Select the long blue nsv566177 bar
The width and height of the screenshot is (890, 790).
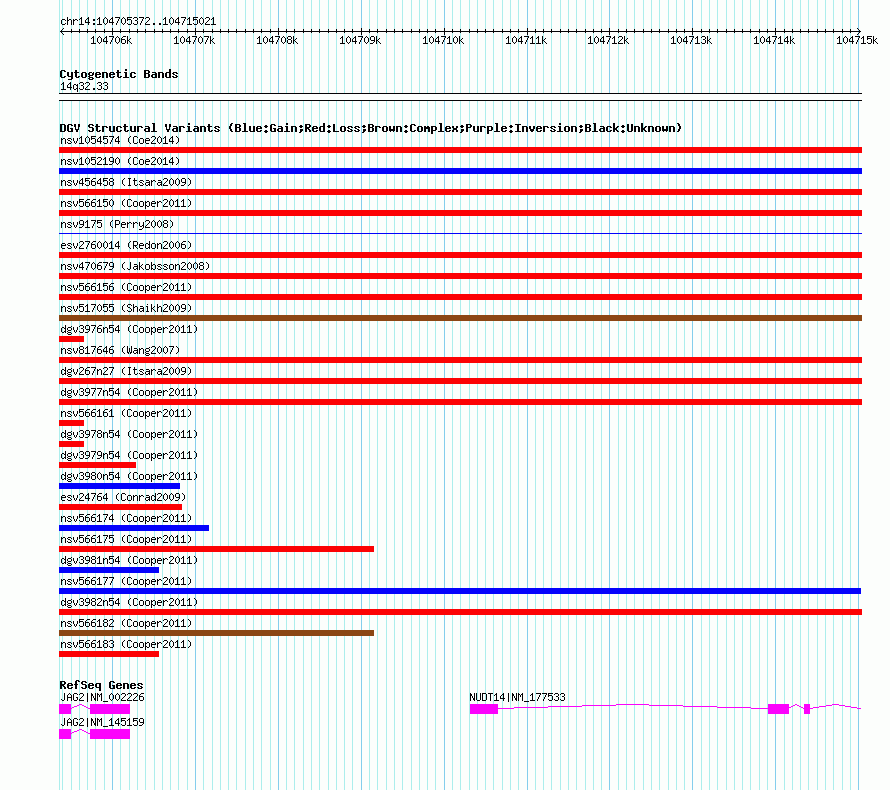point(460,591)
